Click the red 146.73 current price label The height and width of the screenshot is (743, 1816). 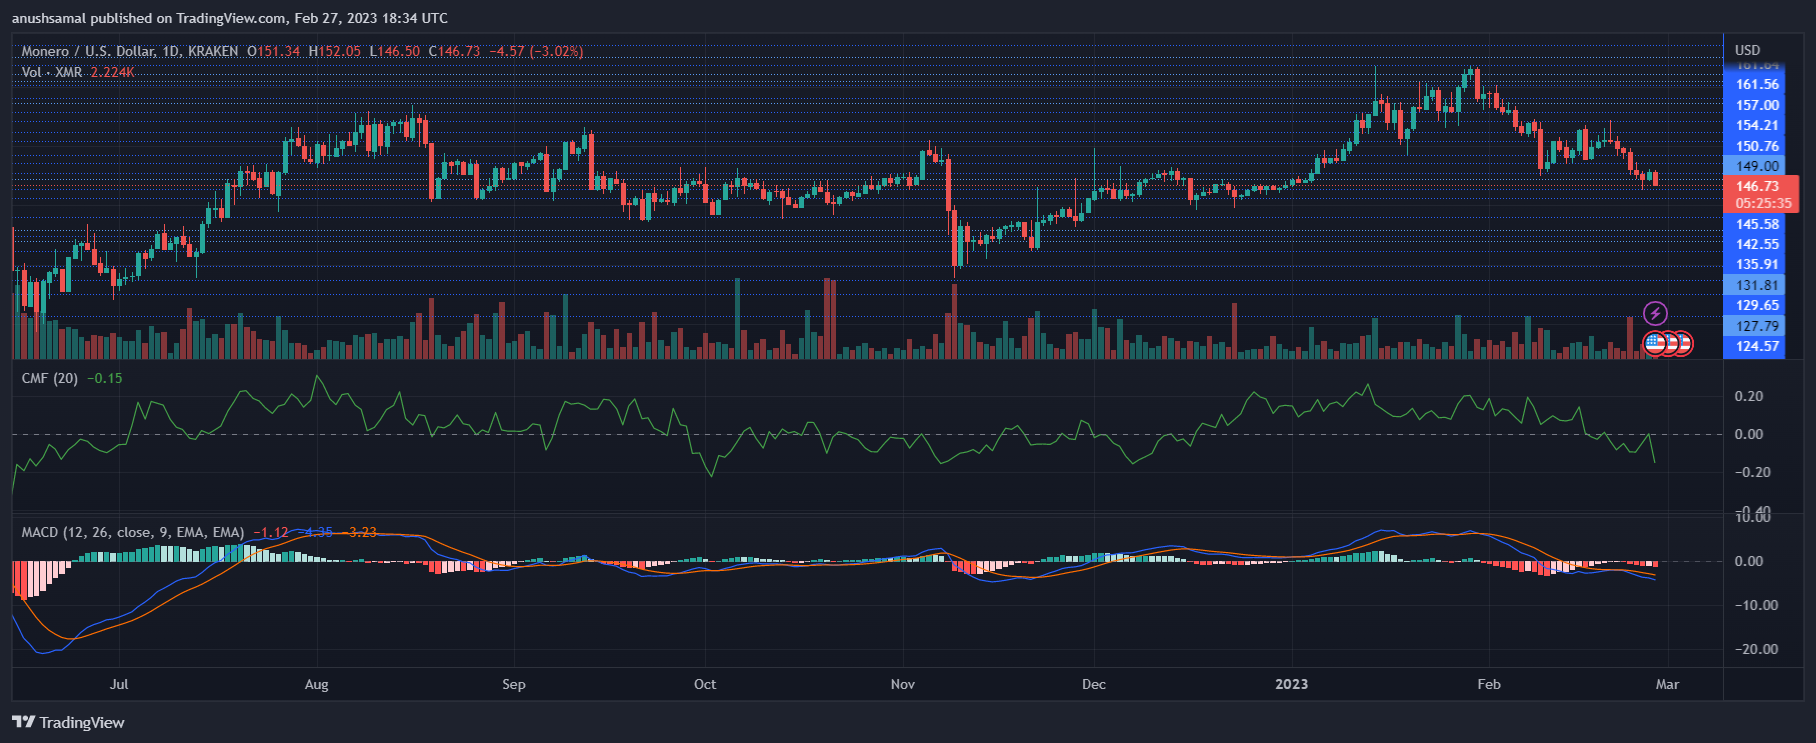point(1757,186)
